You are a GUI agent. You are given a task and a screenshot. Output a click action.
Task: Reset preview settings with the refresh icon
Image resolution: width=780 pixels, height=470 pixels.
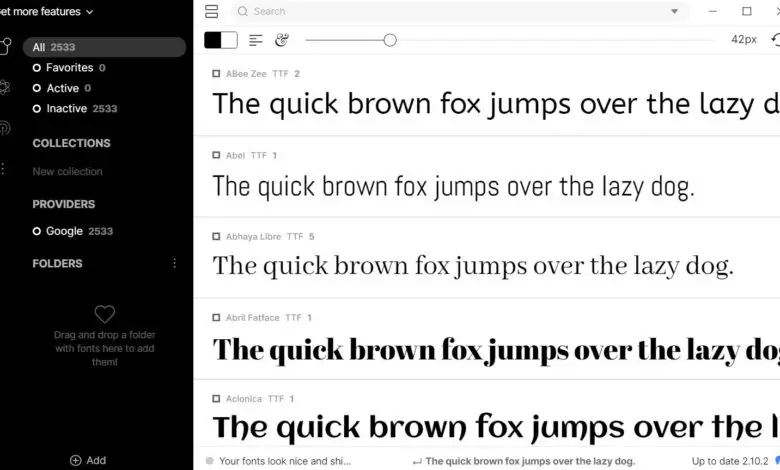(x=776, y=39)
